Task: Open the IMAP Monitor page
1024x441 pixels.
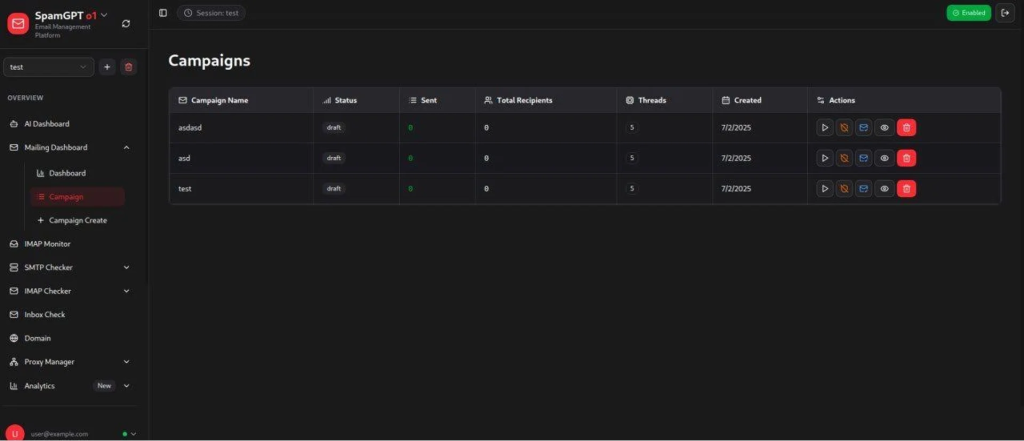Action: tap(47, 244)
